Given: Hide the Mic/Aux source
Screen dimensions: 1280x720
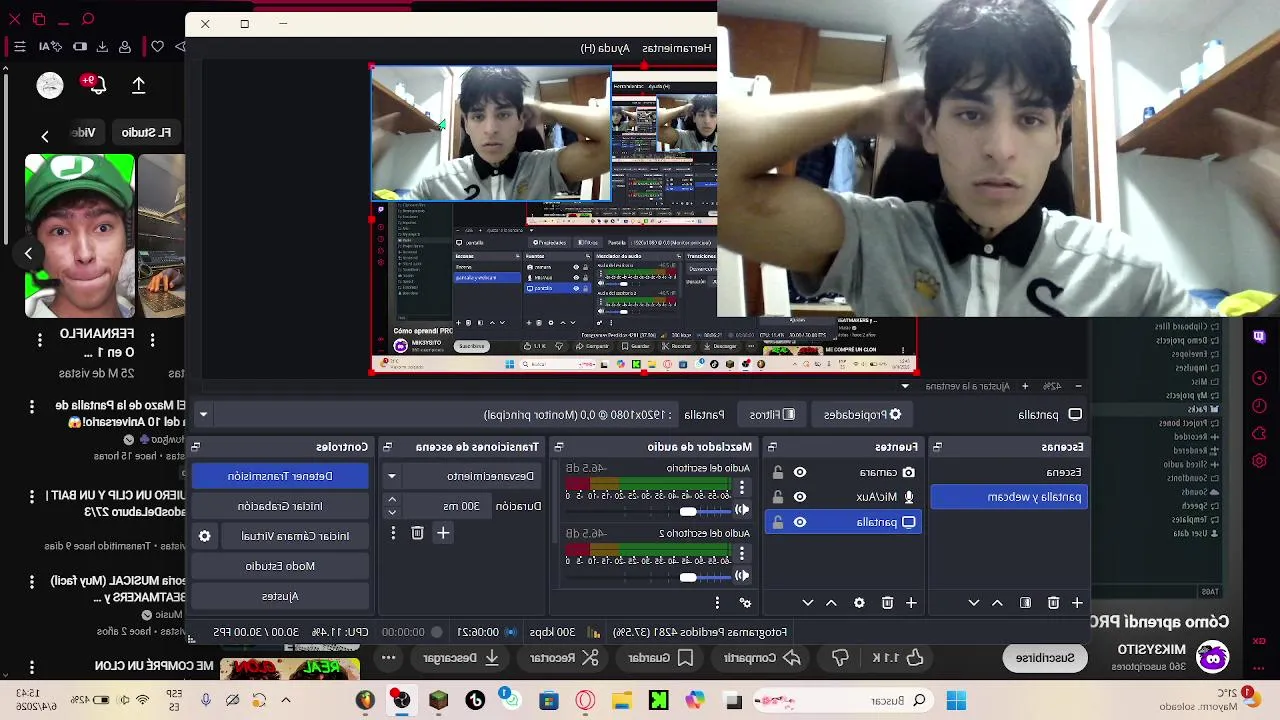Looking at the screenshot, I should pos(800,497).
